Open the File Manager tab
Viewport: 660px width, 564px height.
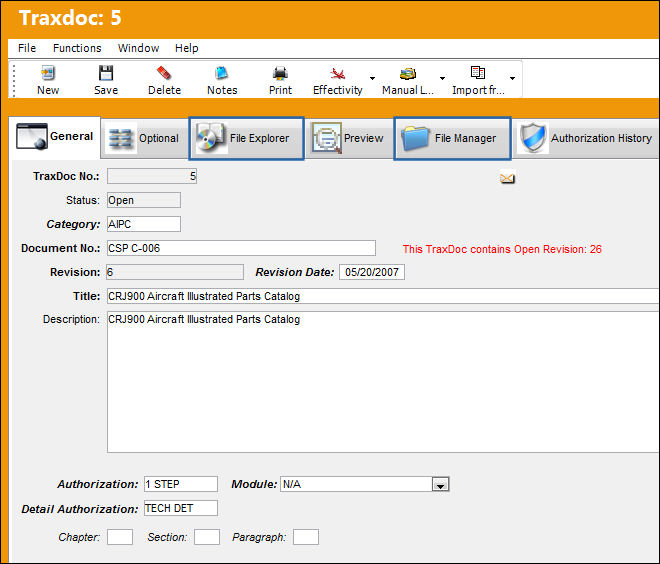pyautogui.click(x=452, y=138)
